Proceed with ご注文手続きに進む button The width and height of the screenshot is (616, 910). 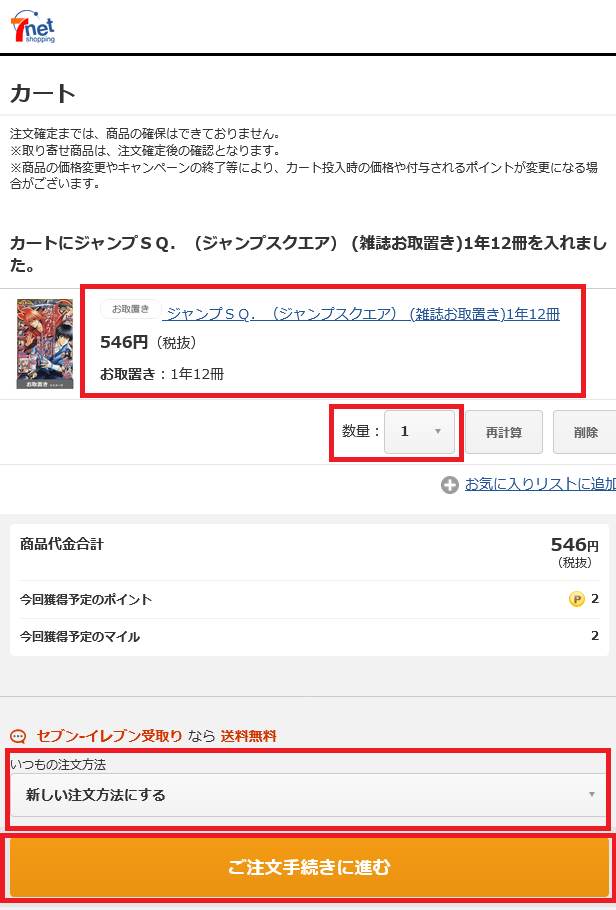coord(308,868)
